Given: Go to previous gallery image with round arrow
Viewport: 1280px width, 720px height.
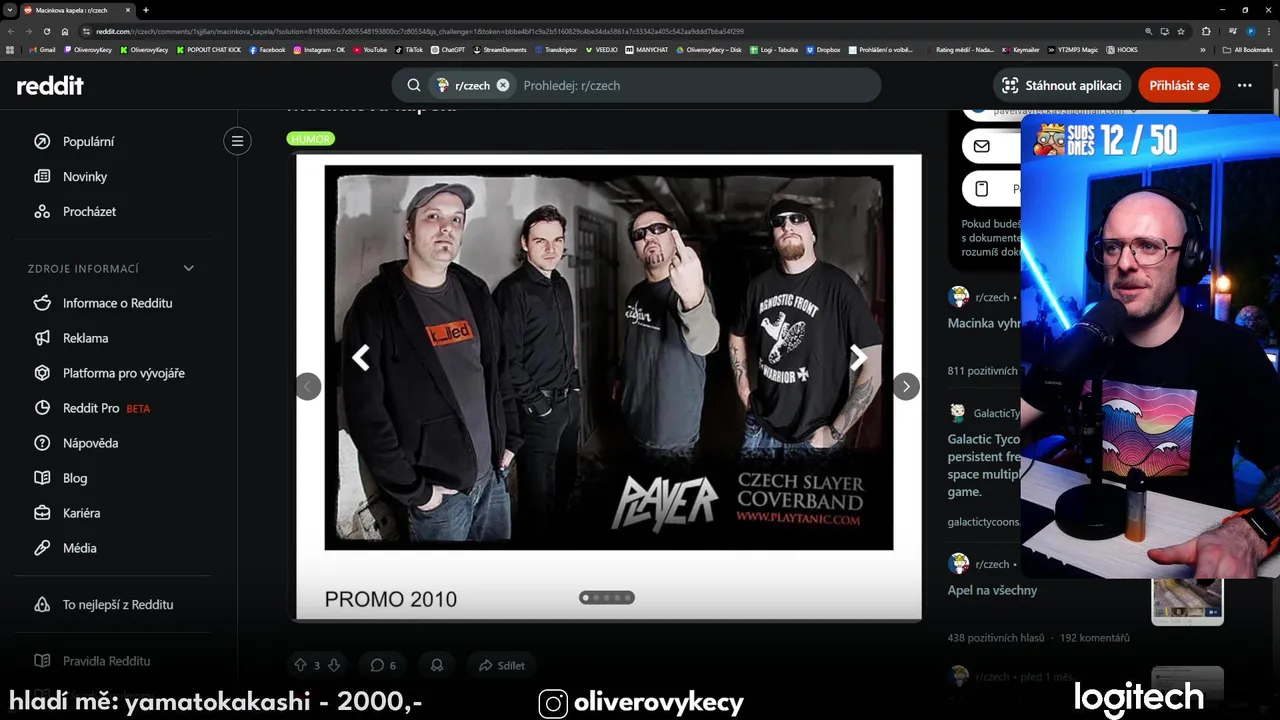Looking at the screenshot, I should pos(308,386).
